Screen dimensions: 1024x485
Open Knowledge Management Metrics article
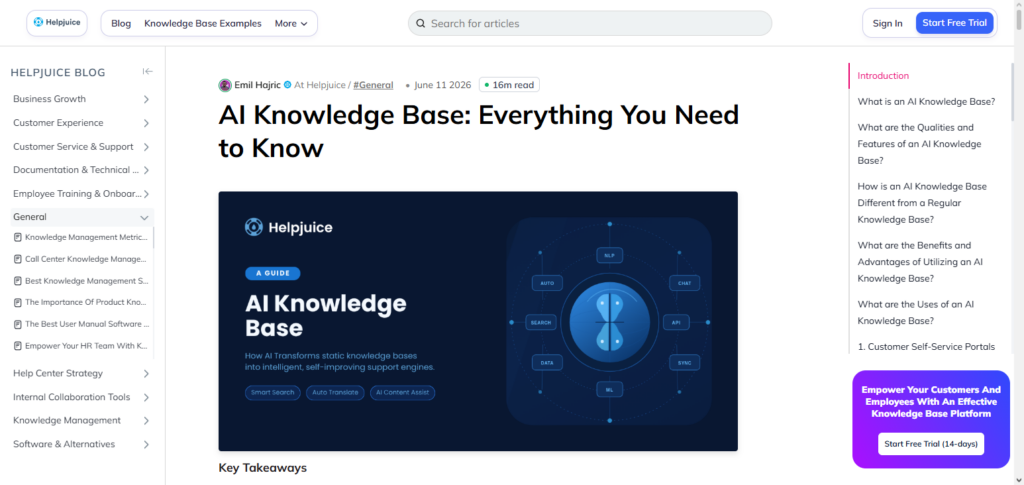pos(86,238)
